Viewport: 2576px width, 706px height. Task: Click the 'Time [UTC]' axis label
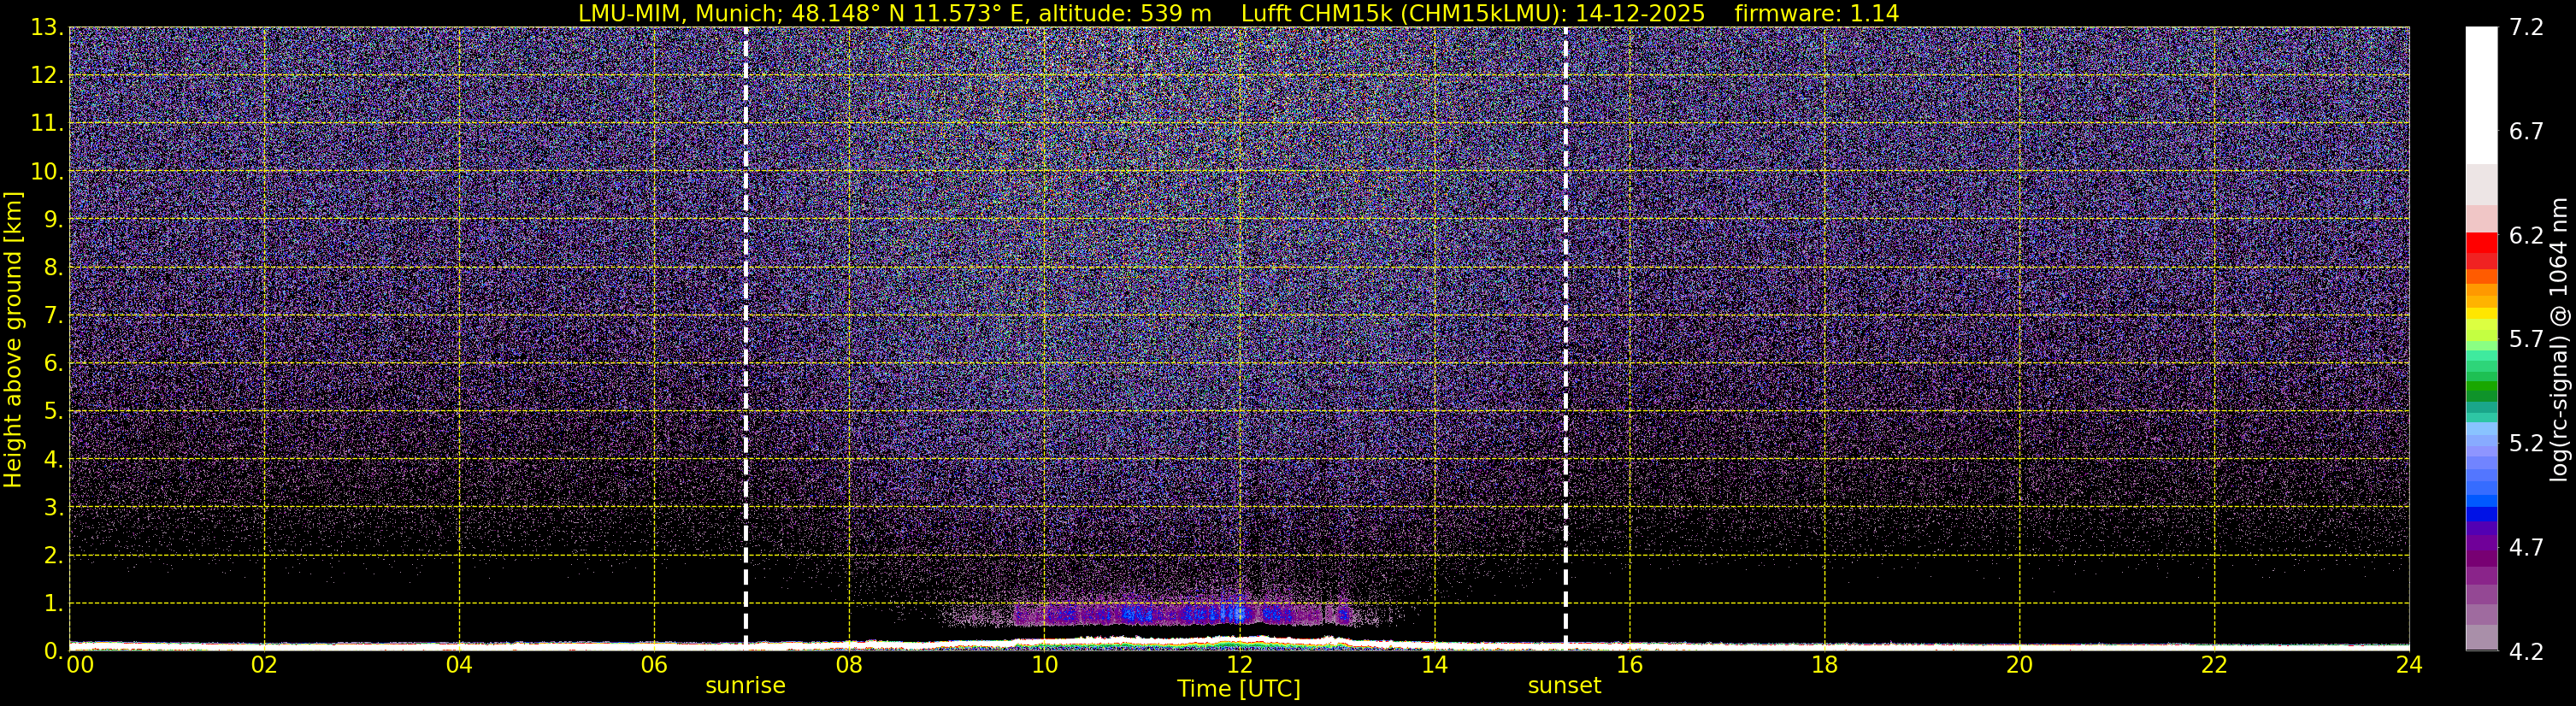click(x=1238, y=689)
